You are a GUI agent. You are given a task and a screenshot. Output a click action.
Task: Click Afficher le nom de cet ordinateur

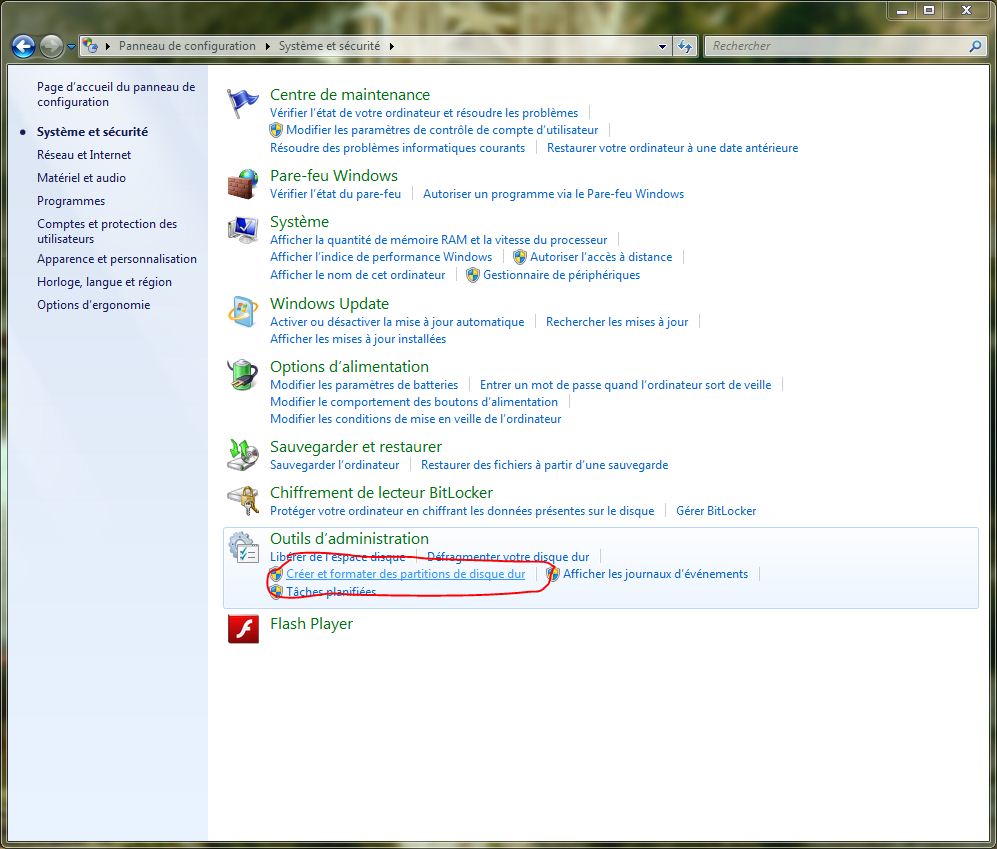coord(357,275)
